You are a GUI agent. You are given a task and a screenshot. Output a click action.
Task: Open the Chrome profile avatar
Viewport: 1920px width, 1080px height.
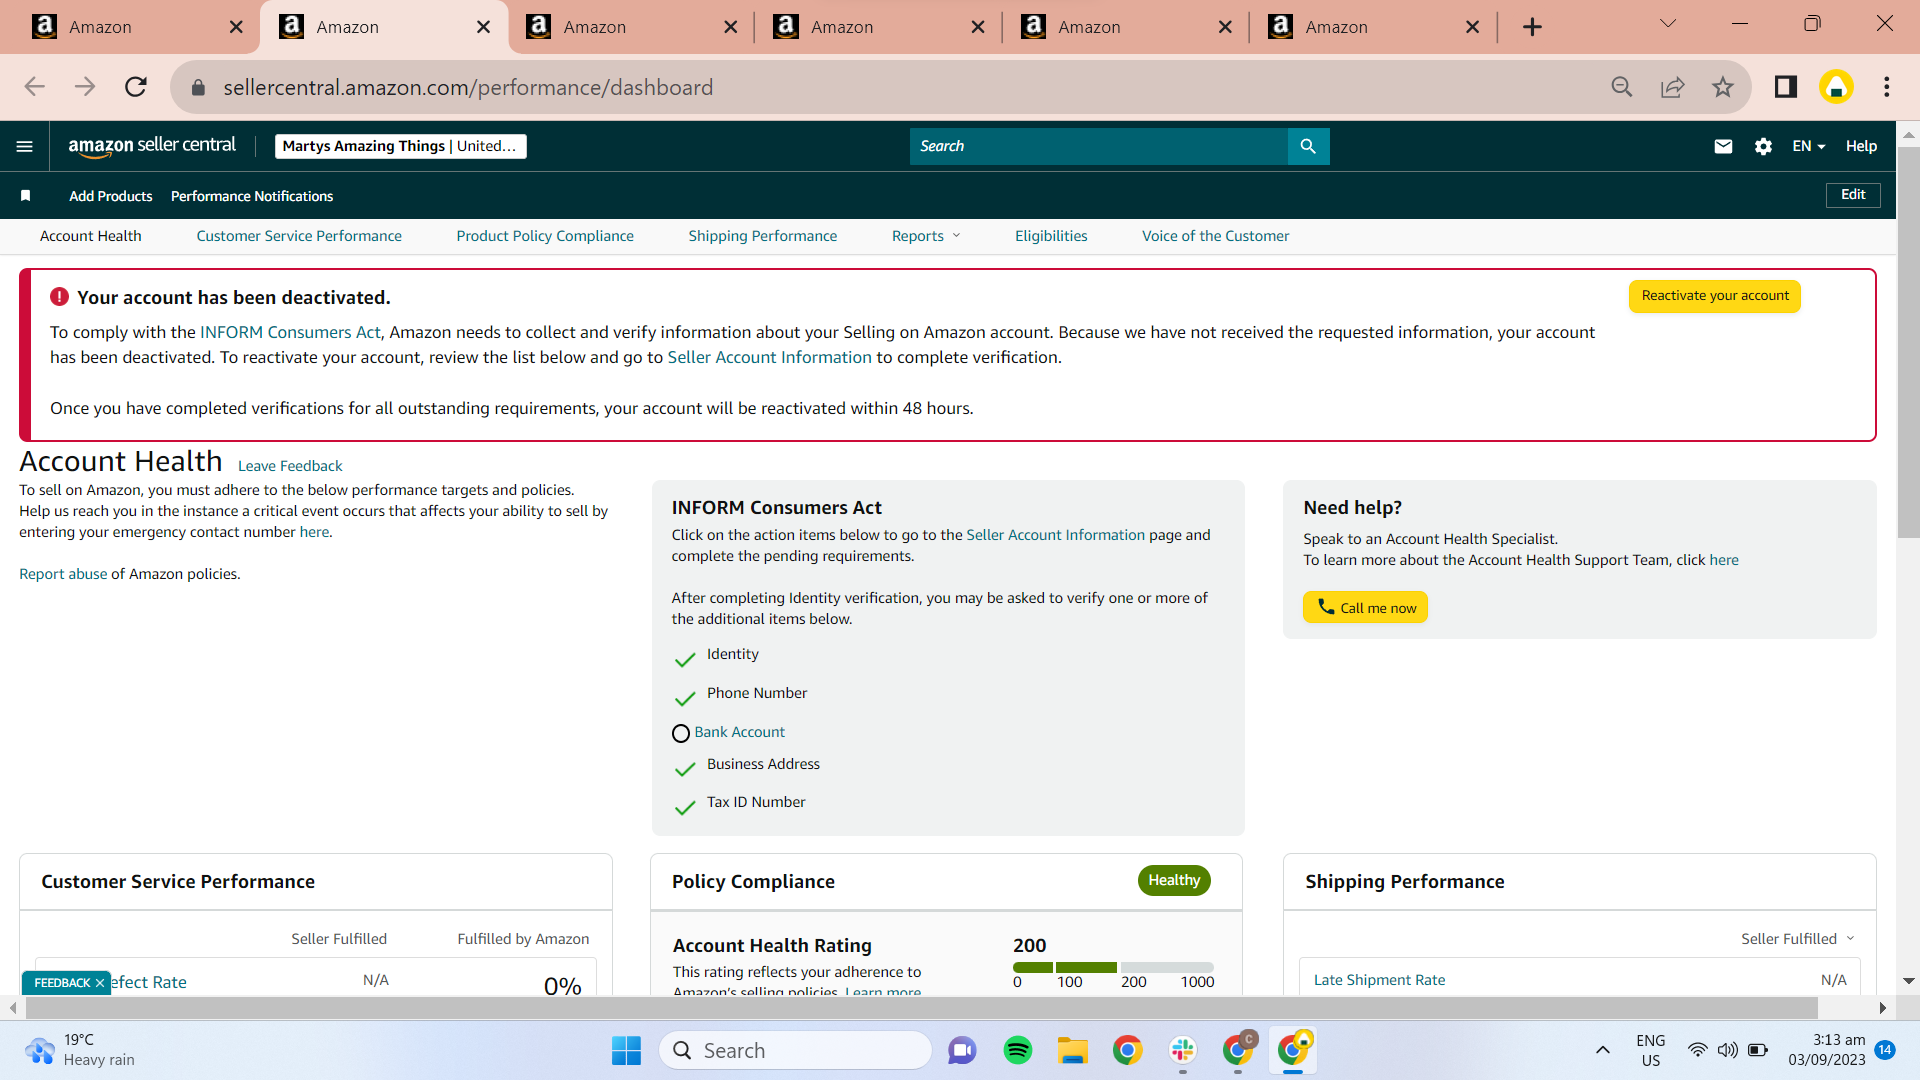click(x=1836, y=87)
